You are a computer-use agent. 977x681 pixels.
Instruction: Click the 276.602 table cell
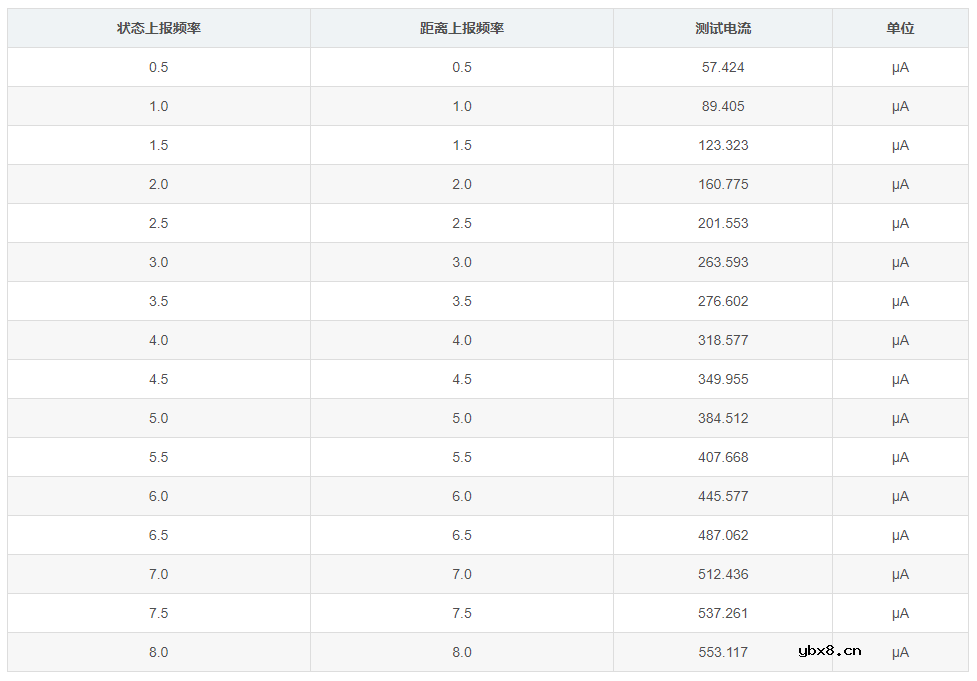pyautogui.click(x=723, y=301)
